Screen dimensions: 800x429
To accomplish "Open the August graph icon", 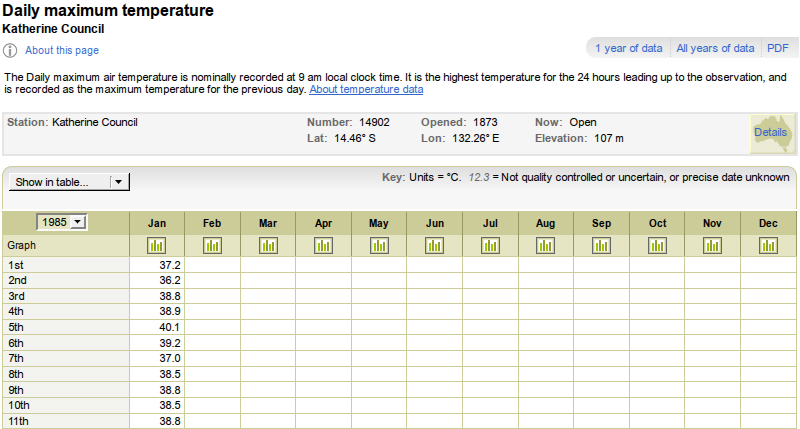I will 546,246.
